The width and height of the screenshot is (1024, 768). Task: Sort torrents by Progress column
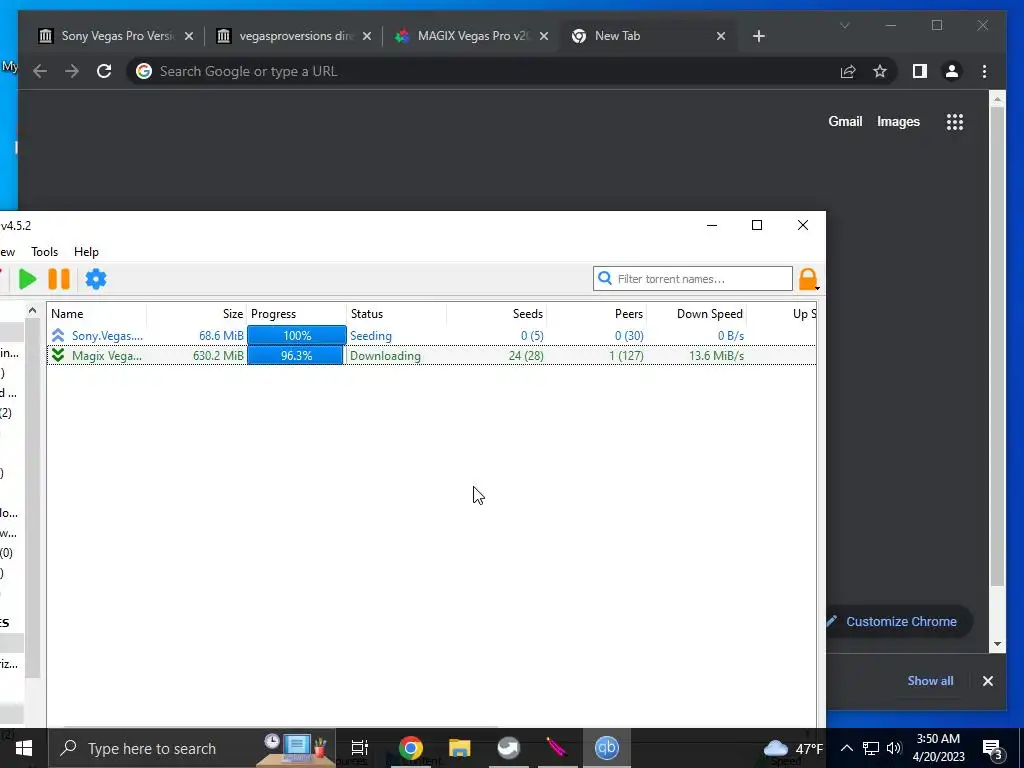click(x=297, y=314)
